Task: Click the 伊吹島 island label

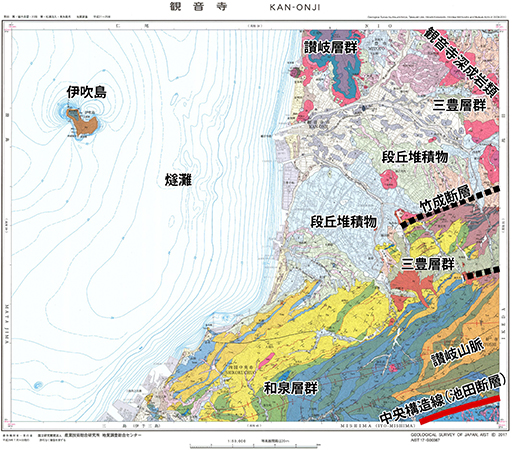Action: [87, 91]
